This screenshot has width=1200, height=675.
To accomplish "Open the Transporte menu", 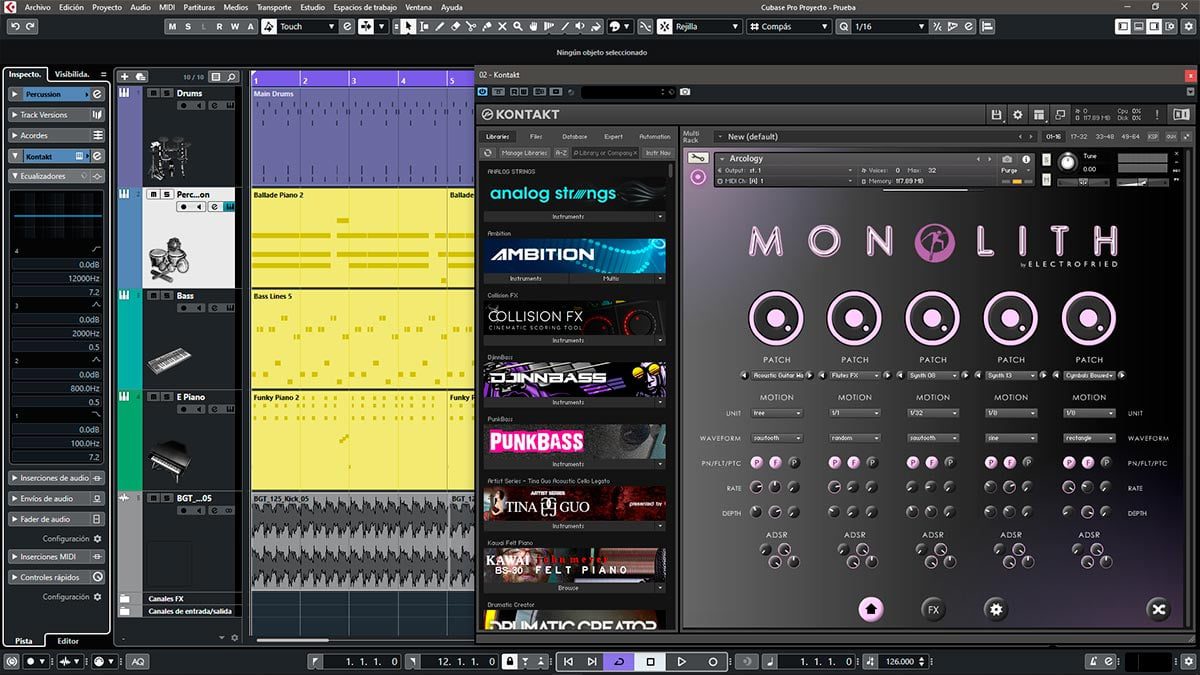I will tap(274, 7).
